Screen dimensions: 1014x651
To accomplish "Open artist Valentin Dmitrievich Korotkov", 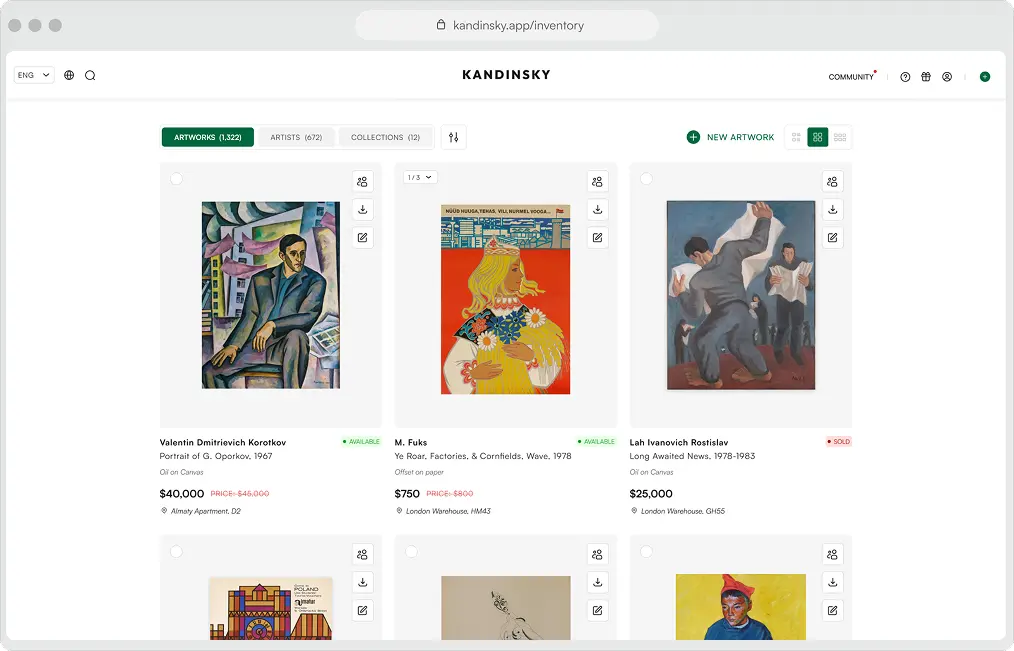I will [222, 442].
